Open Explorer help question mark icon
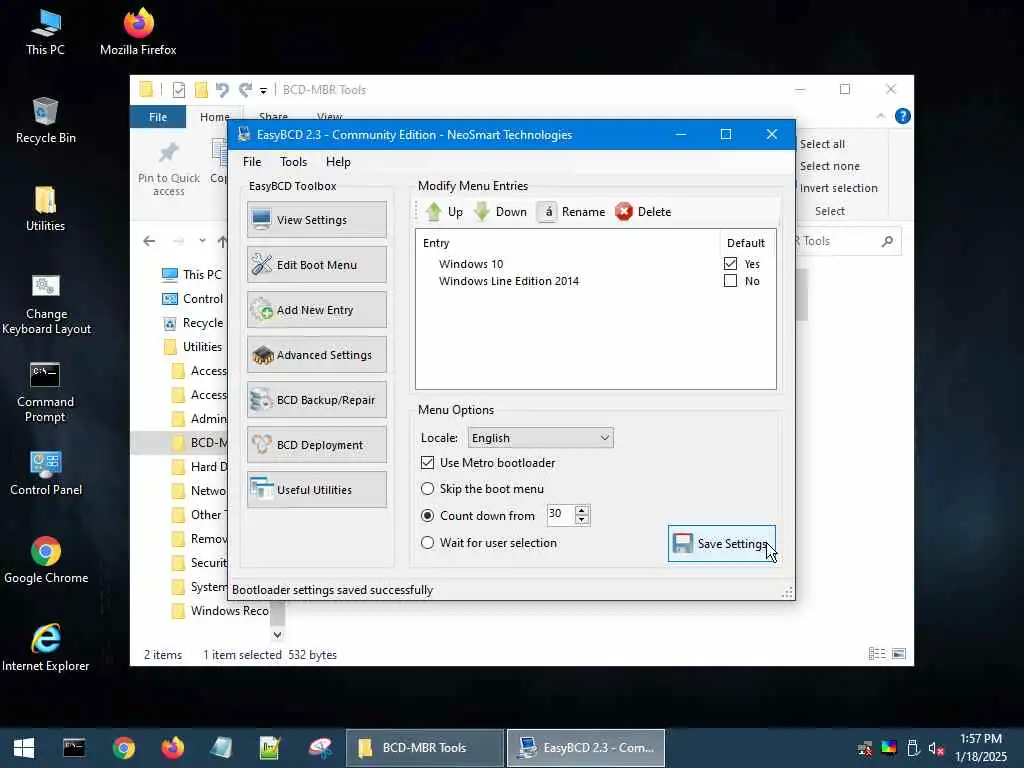 [x=903, y=116]
